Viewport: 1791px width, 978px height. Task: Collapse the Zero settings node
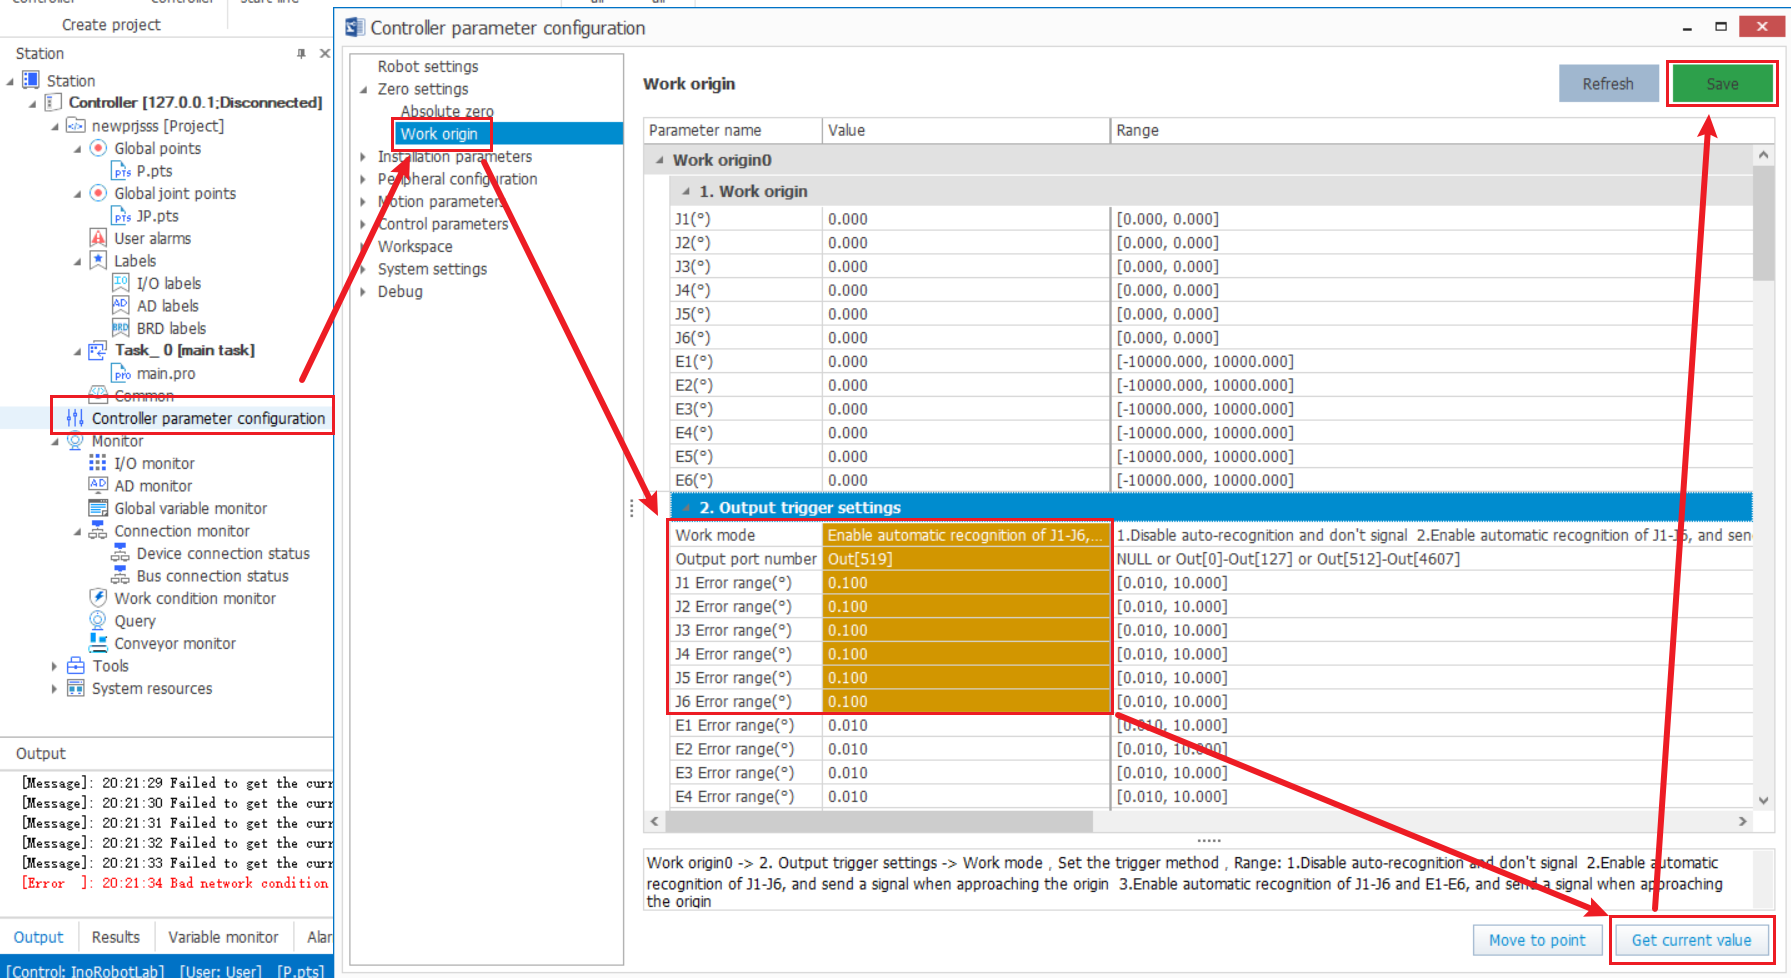(363, 89)
